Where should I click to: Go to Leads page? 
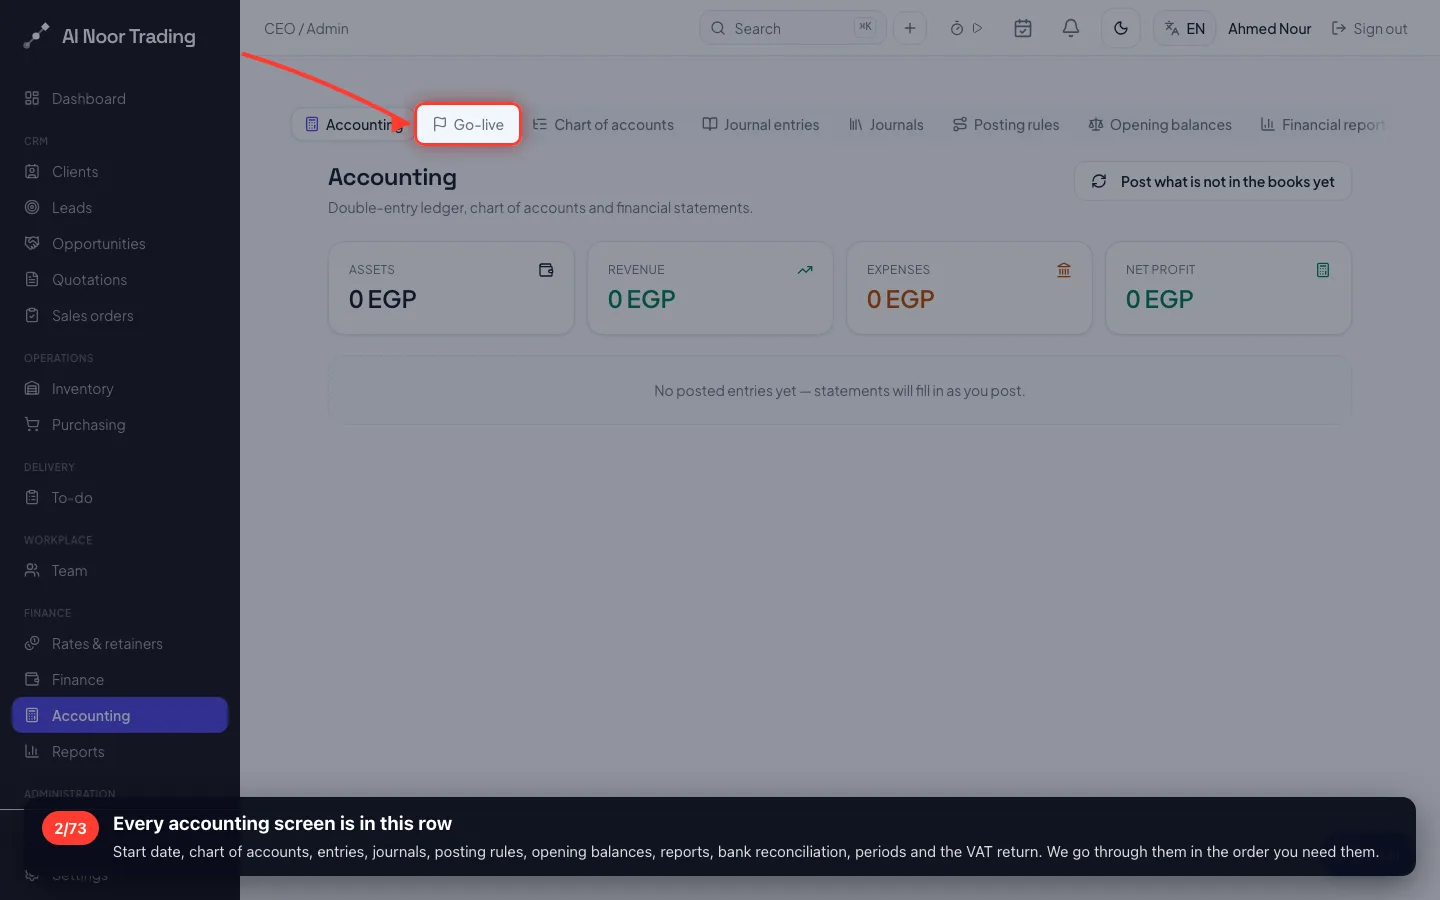(120, 207)
